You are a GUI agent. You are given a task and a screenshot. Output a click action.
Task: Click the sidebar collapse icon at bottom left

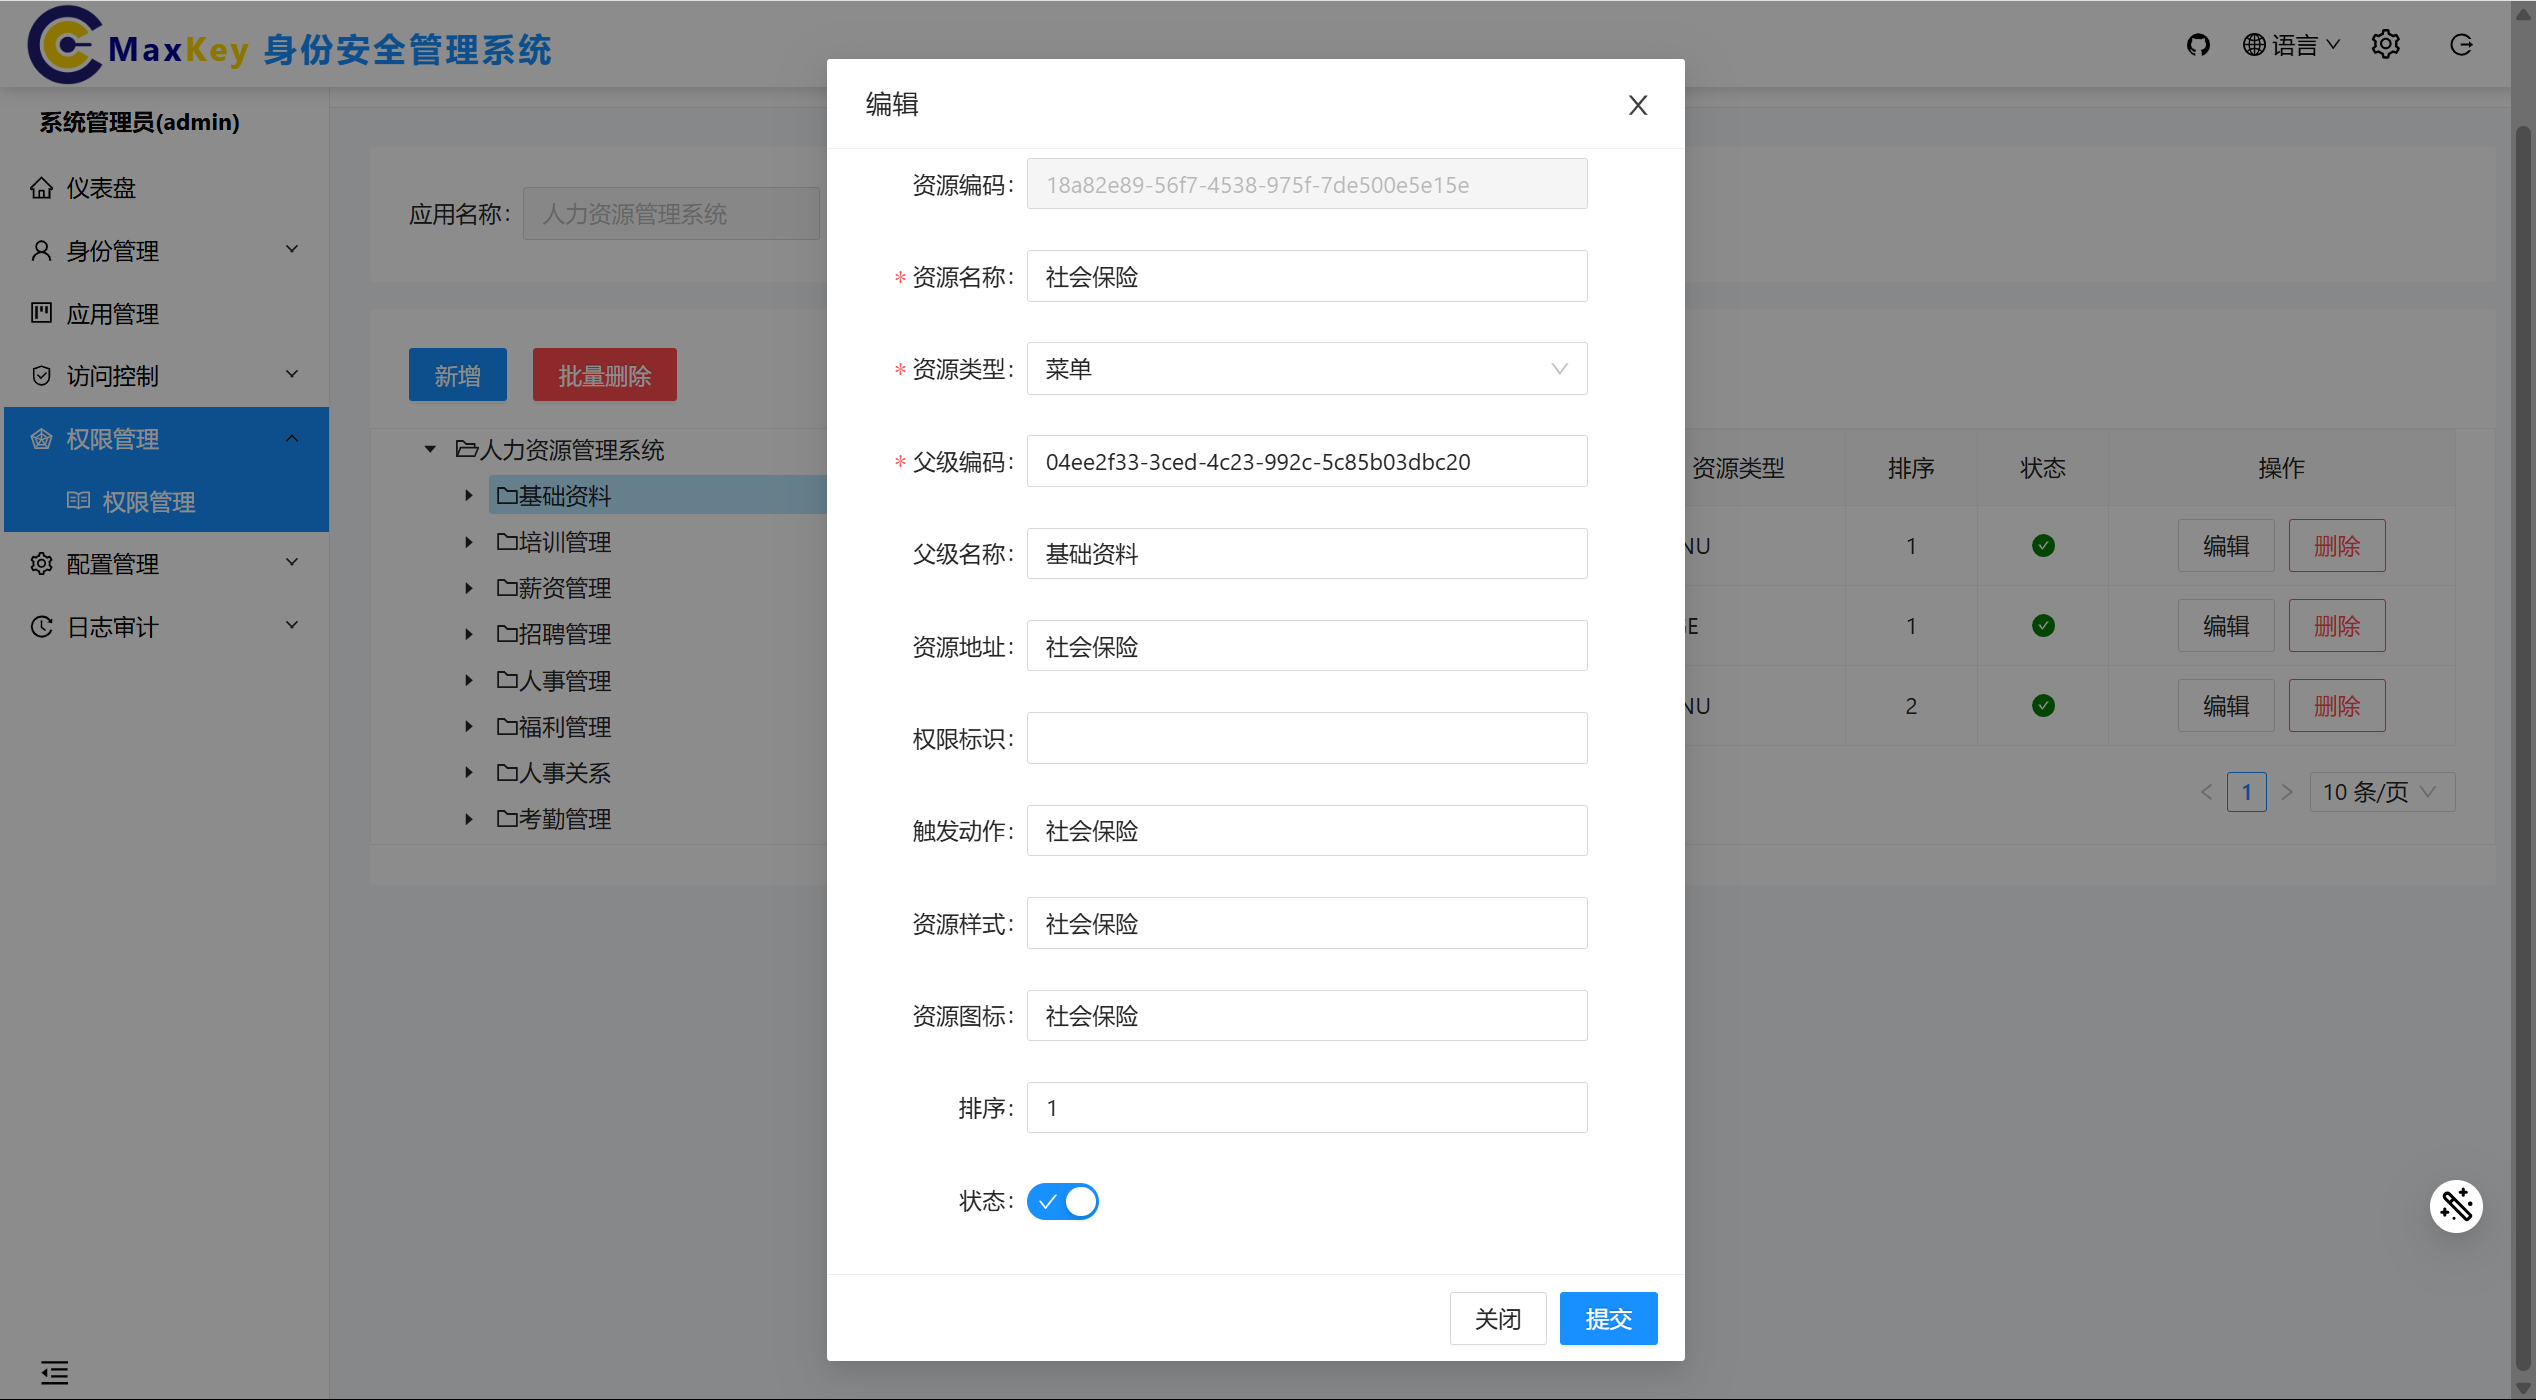(x=54, y=1372)
